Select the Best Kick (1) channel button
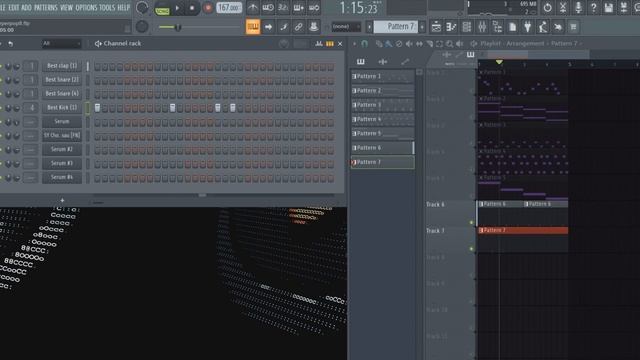The width and height of the screenshot is (640, 360). point(62,107)
